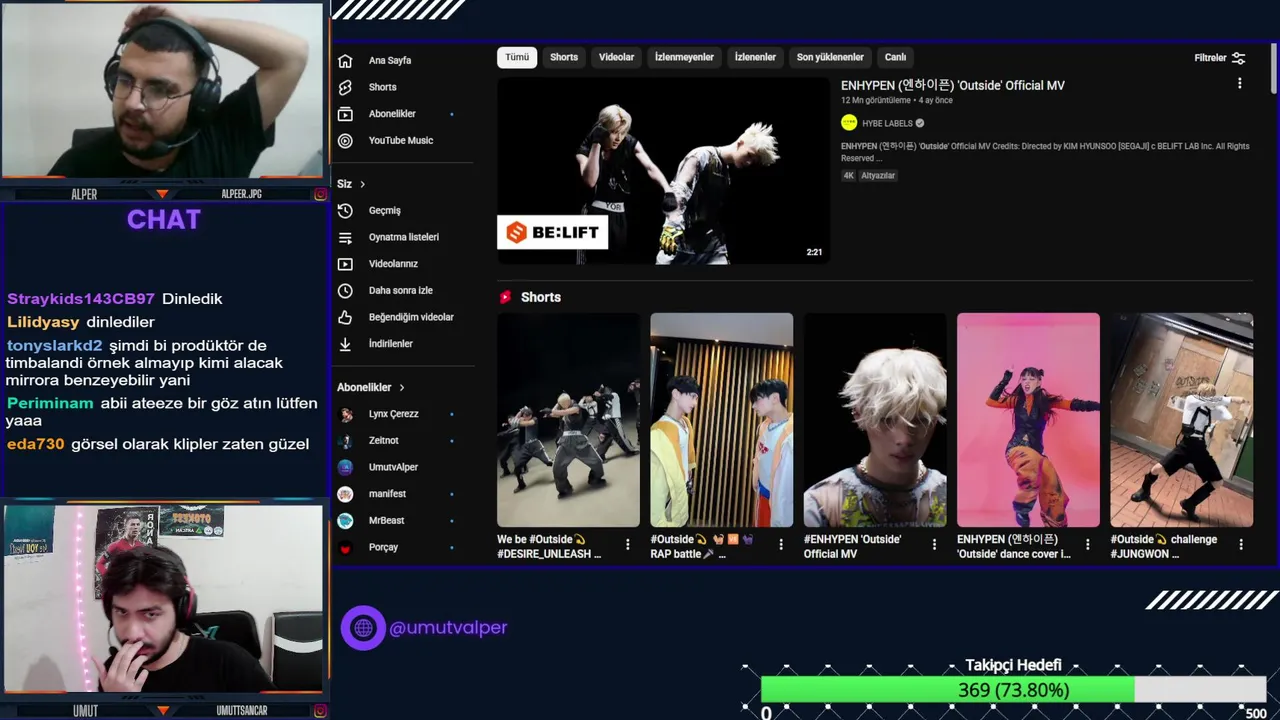Viewport: 1280px width, 720px height.
Task: Click the Ana Sayfa label
Action: [x=390, y=60]
